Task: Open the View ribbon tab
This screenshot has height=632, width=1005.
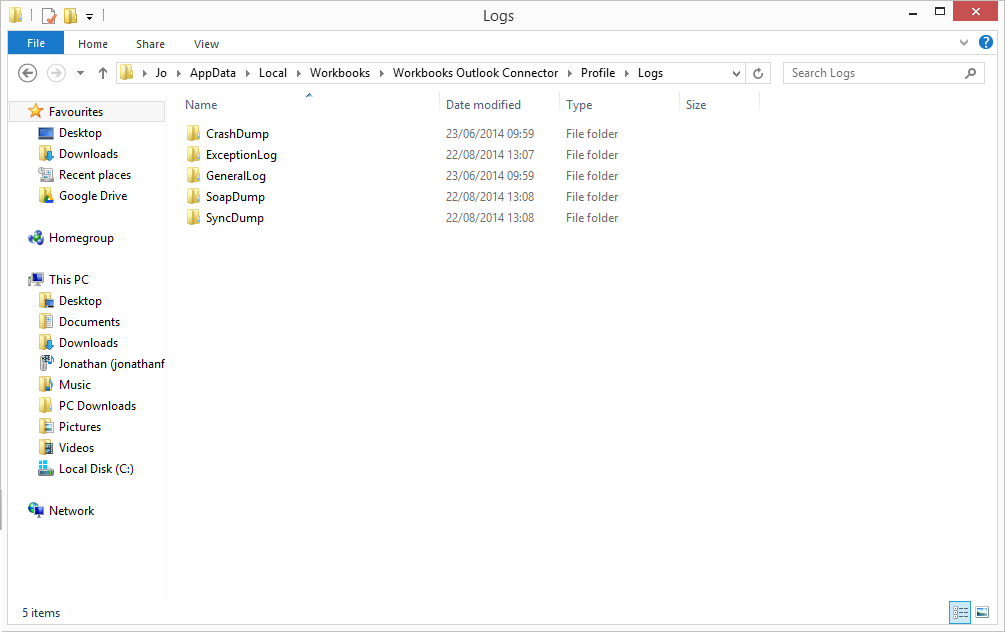Action: pos(206,44)
